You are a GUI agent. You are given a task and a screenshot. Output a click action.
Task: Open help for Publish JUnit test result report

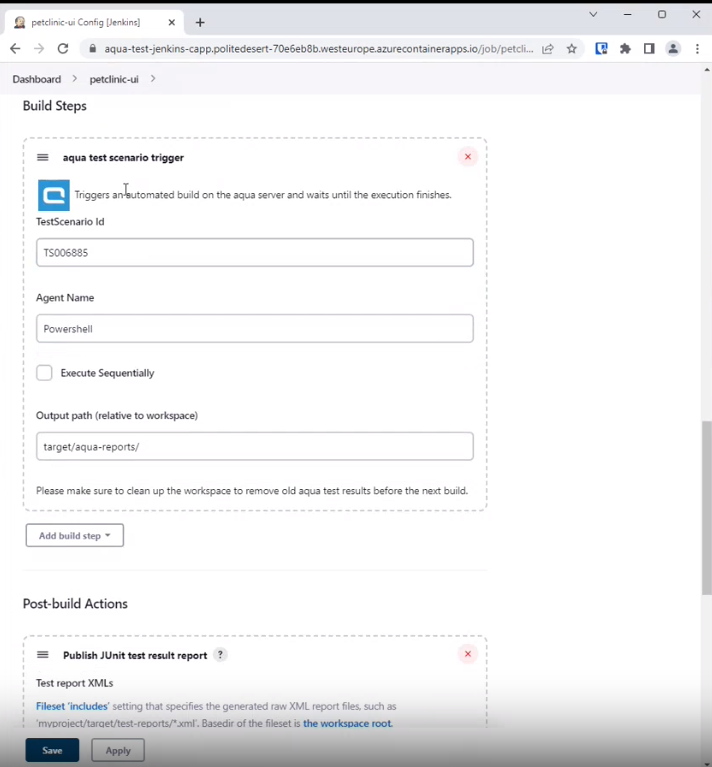click(x=221, y=655)
